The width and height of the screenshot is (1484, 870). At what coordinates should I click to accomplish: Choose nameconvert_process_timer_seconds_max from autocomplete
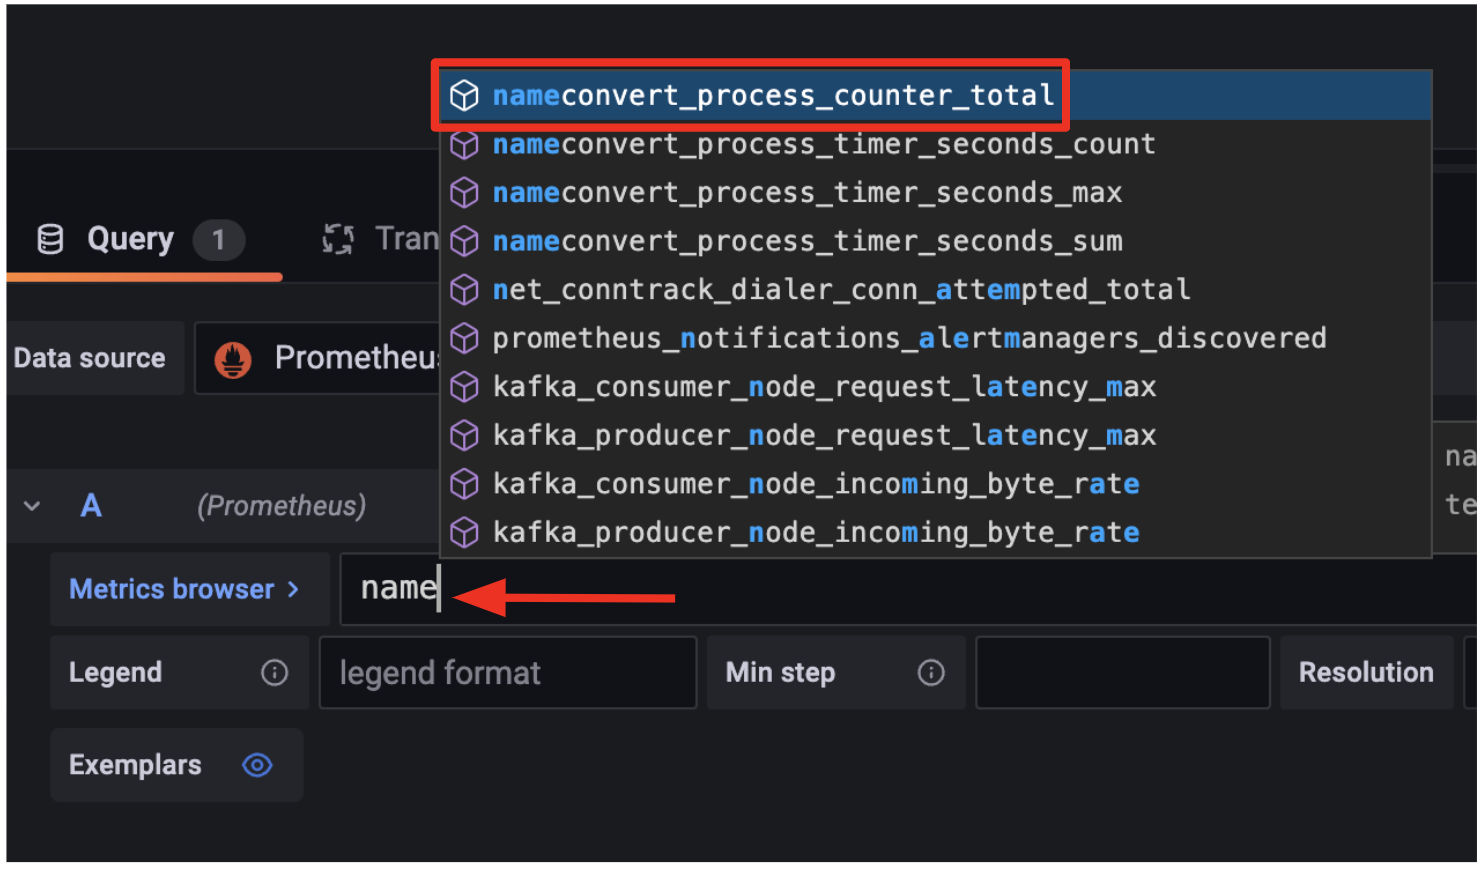(806, 193)
